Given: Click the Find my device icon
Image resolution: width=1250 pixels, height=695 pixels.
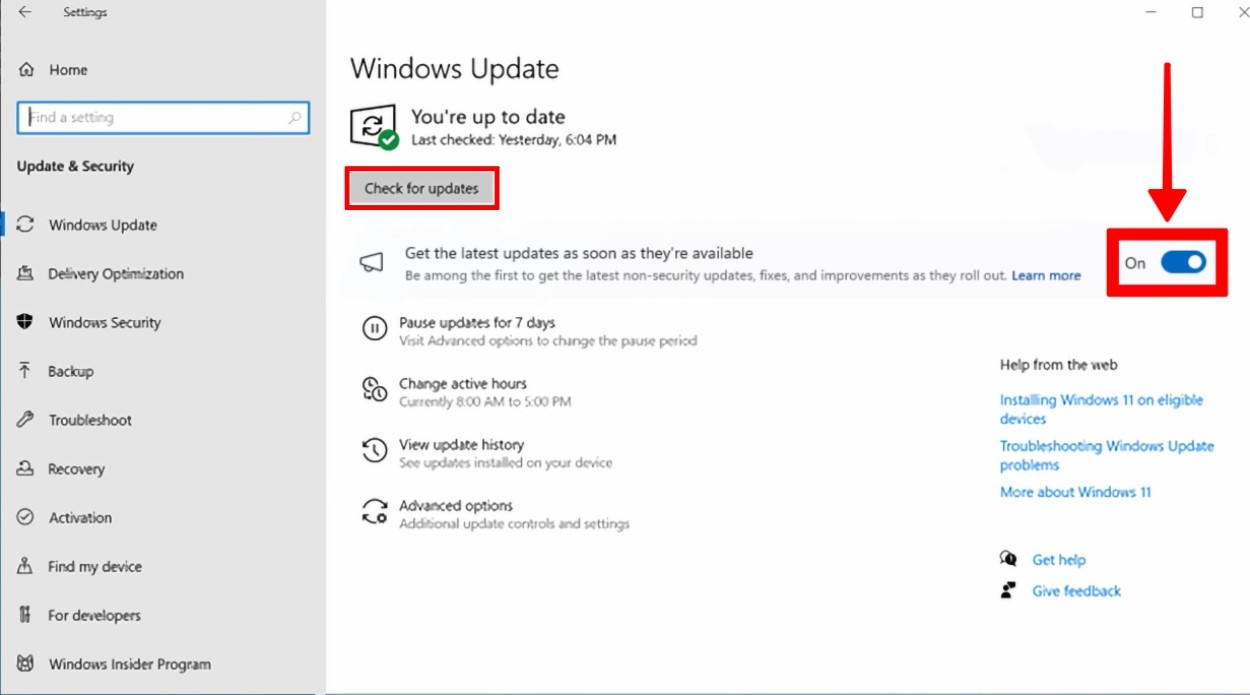Looking at the screenshot, I should pyautogui.click(x=25, y=566).
